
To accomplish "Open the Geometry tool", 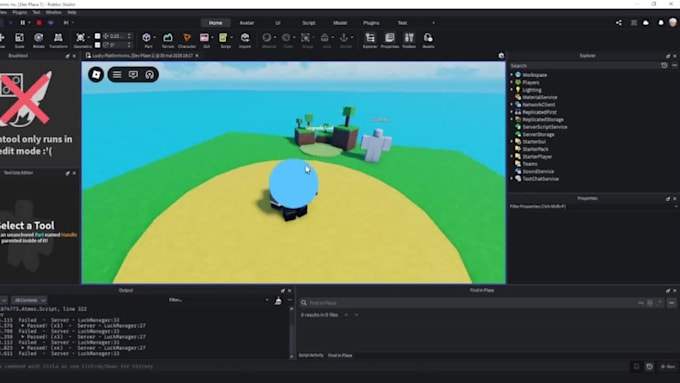I will (x=81, y=40).
